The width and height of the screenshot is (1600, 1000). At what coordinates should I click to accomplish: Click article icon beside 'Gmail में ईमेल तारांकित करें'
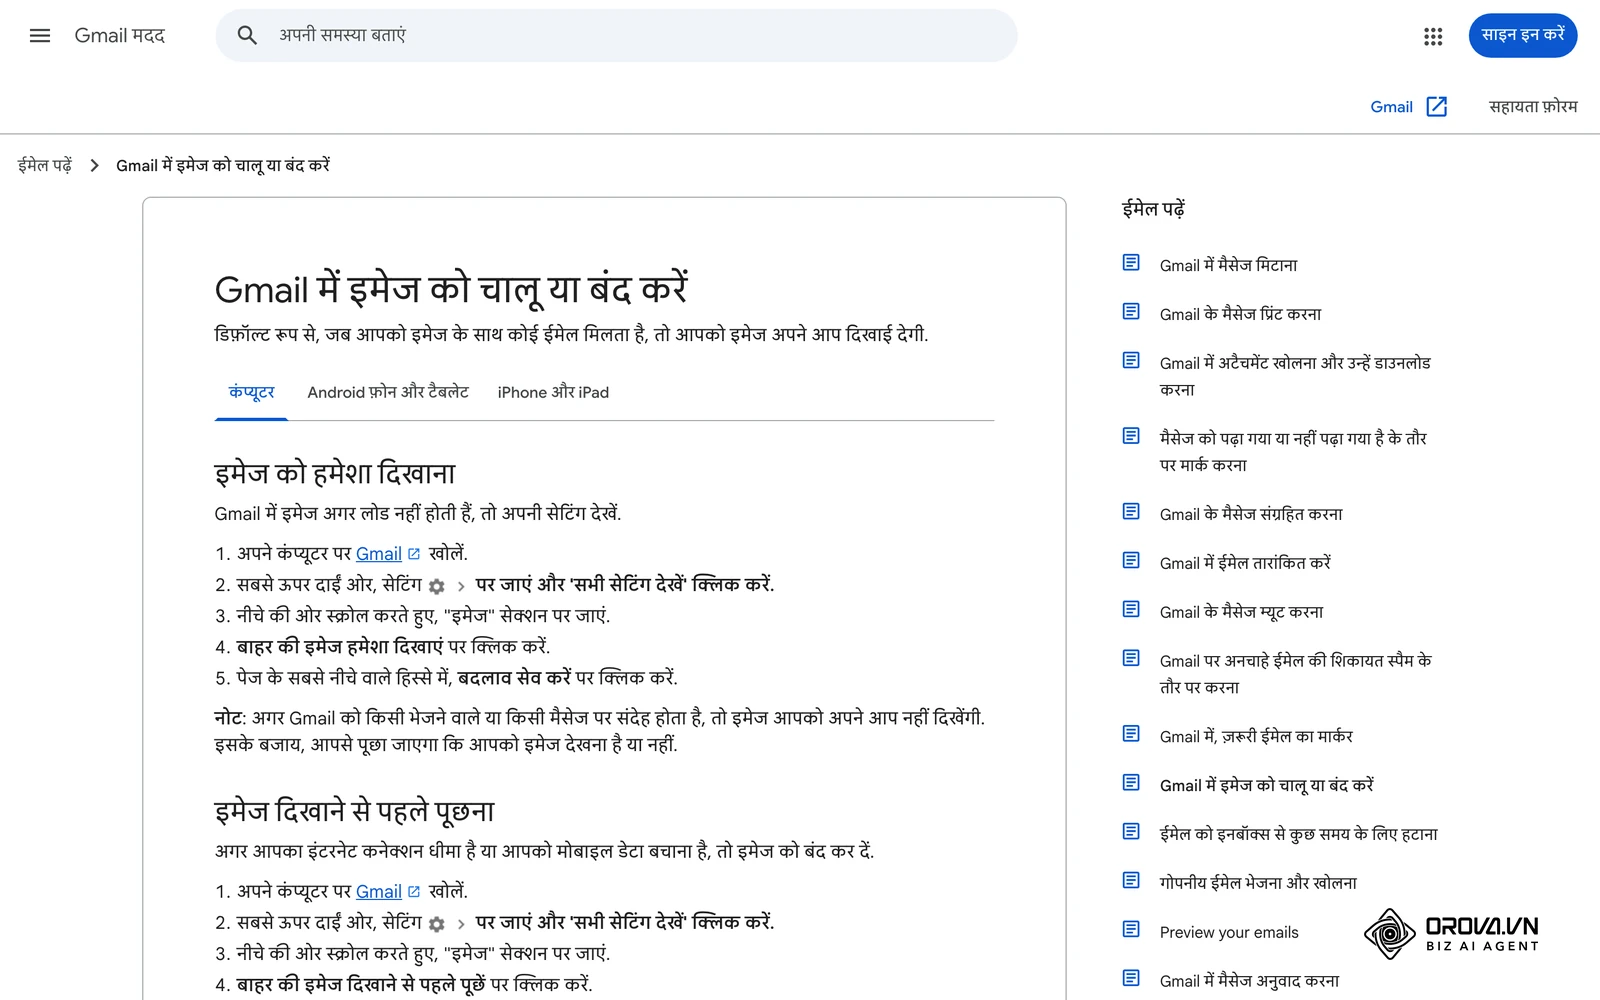1131,561
